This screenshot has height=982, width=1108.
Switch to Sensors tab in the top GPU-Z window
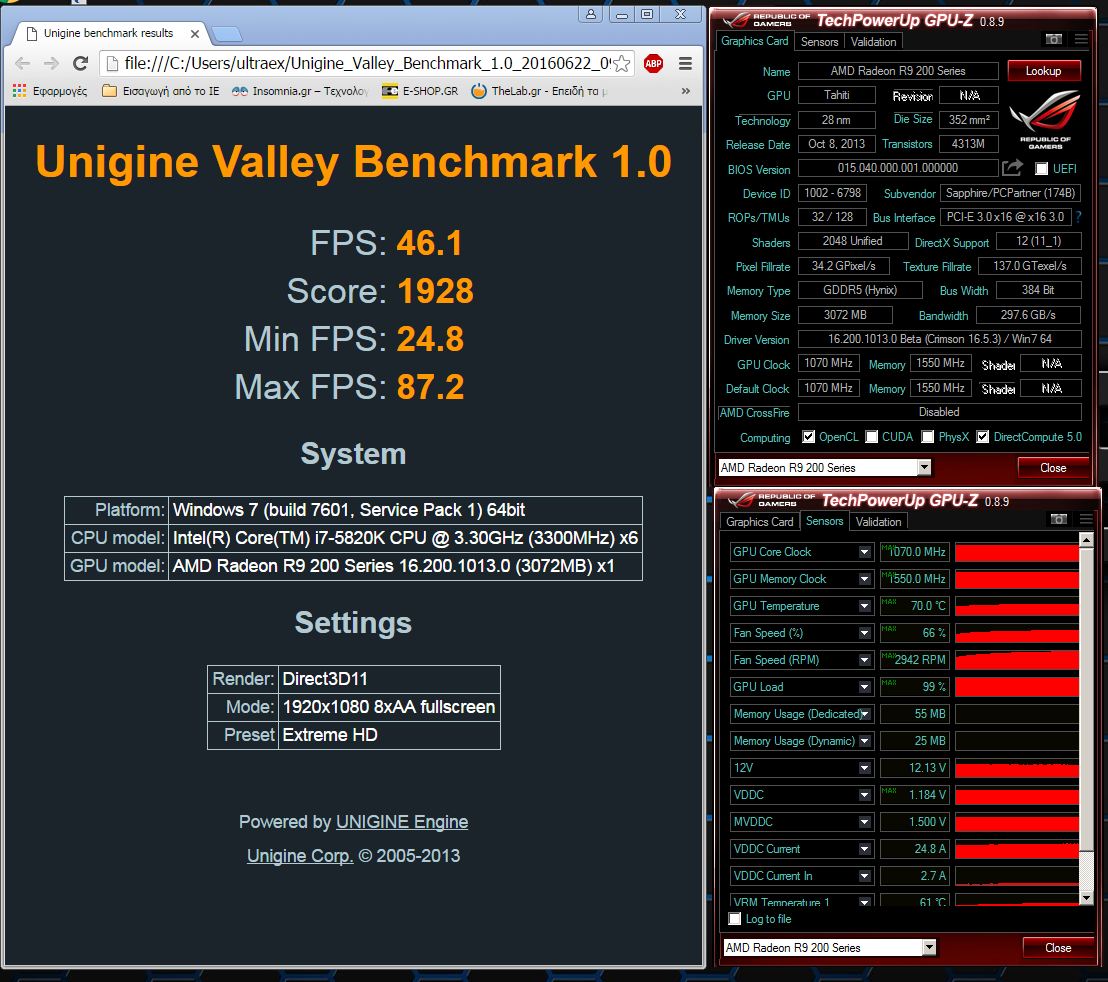click(819, 42)
